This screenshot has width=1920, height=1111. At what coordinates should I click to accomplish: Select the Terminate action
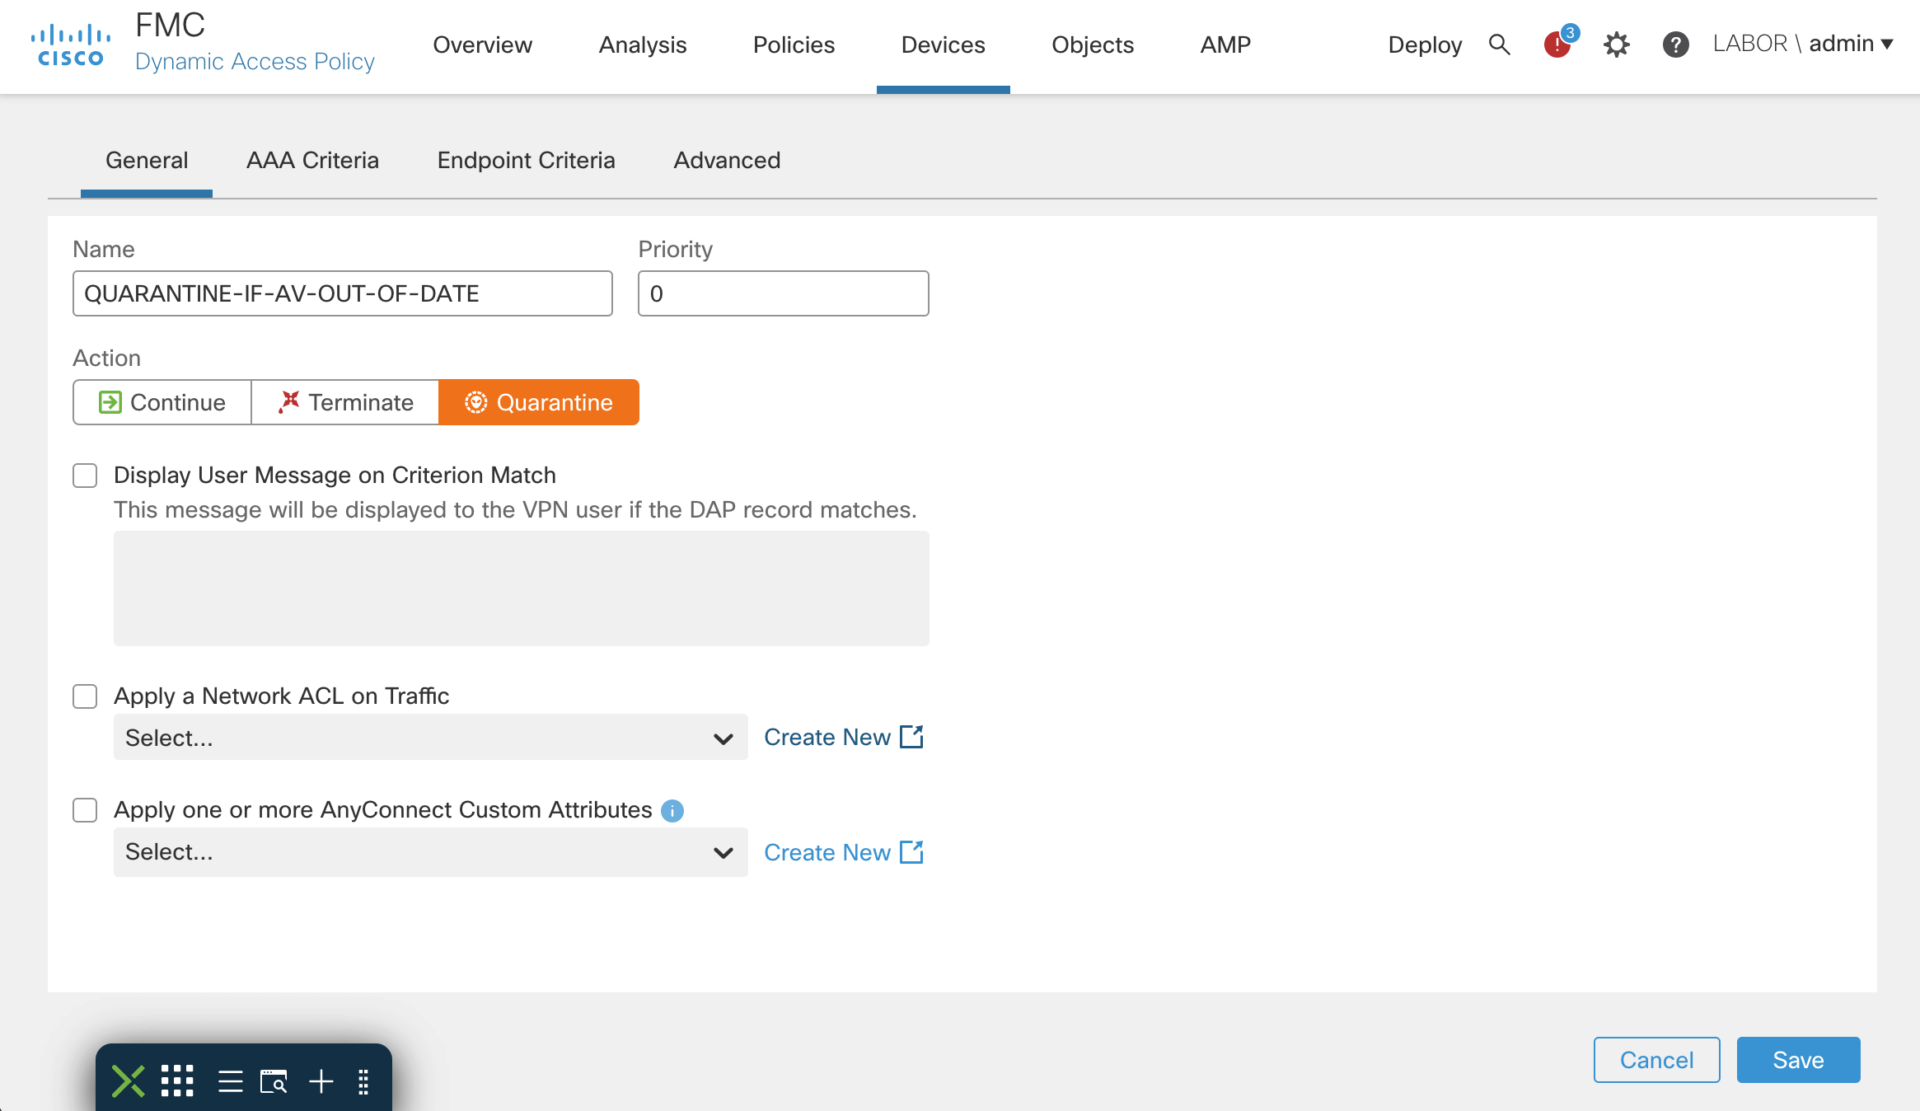click(345, 402)
